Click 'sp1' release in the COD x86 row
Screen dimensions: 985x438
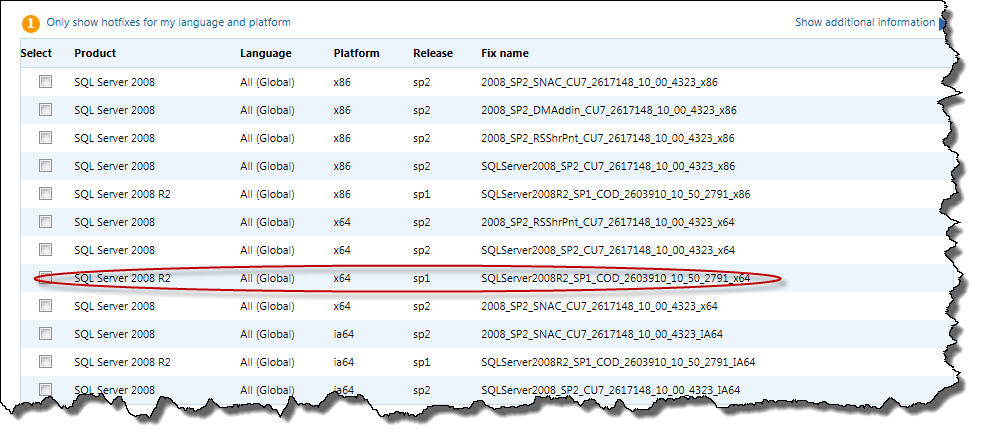point(422,194)
